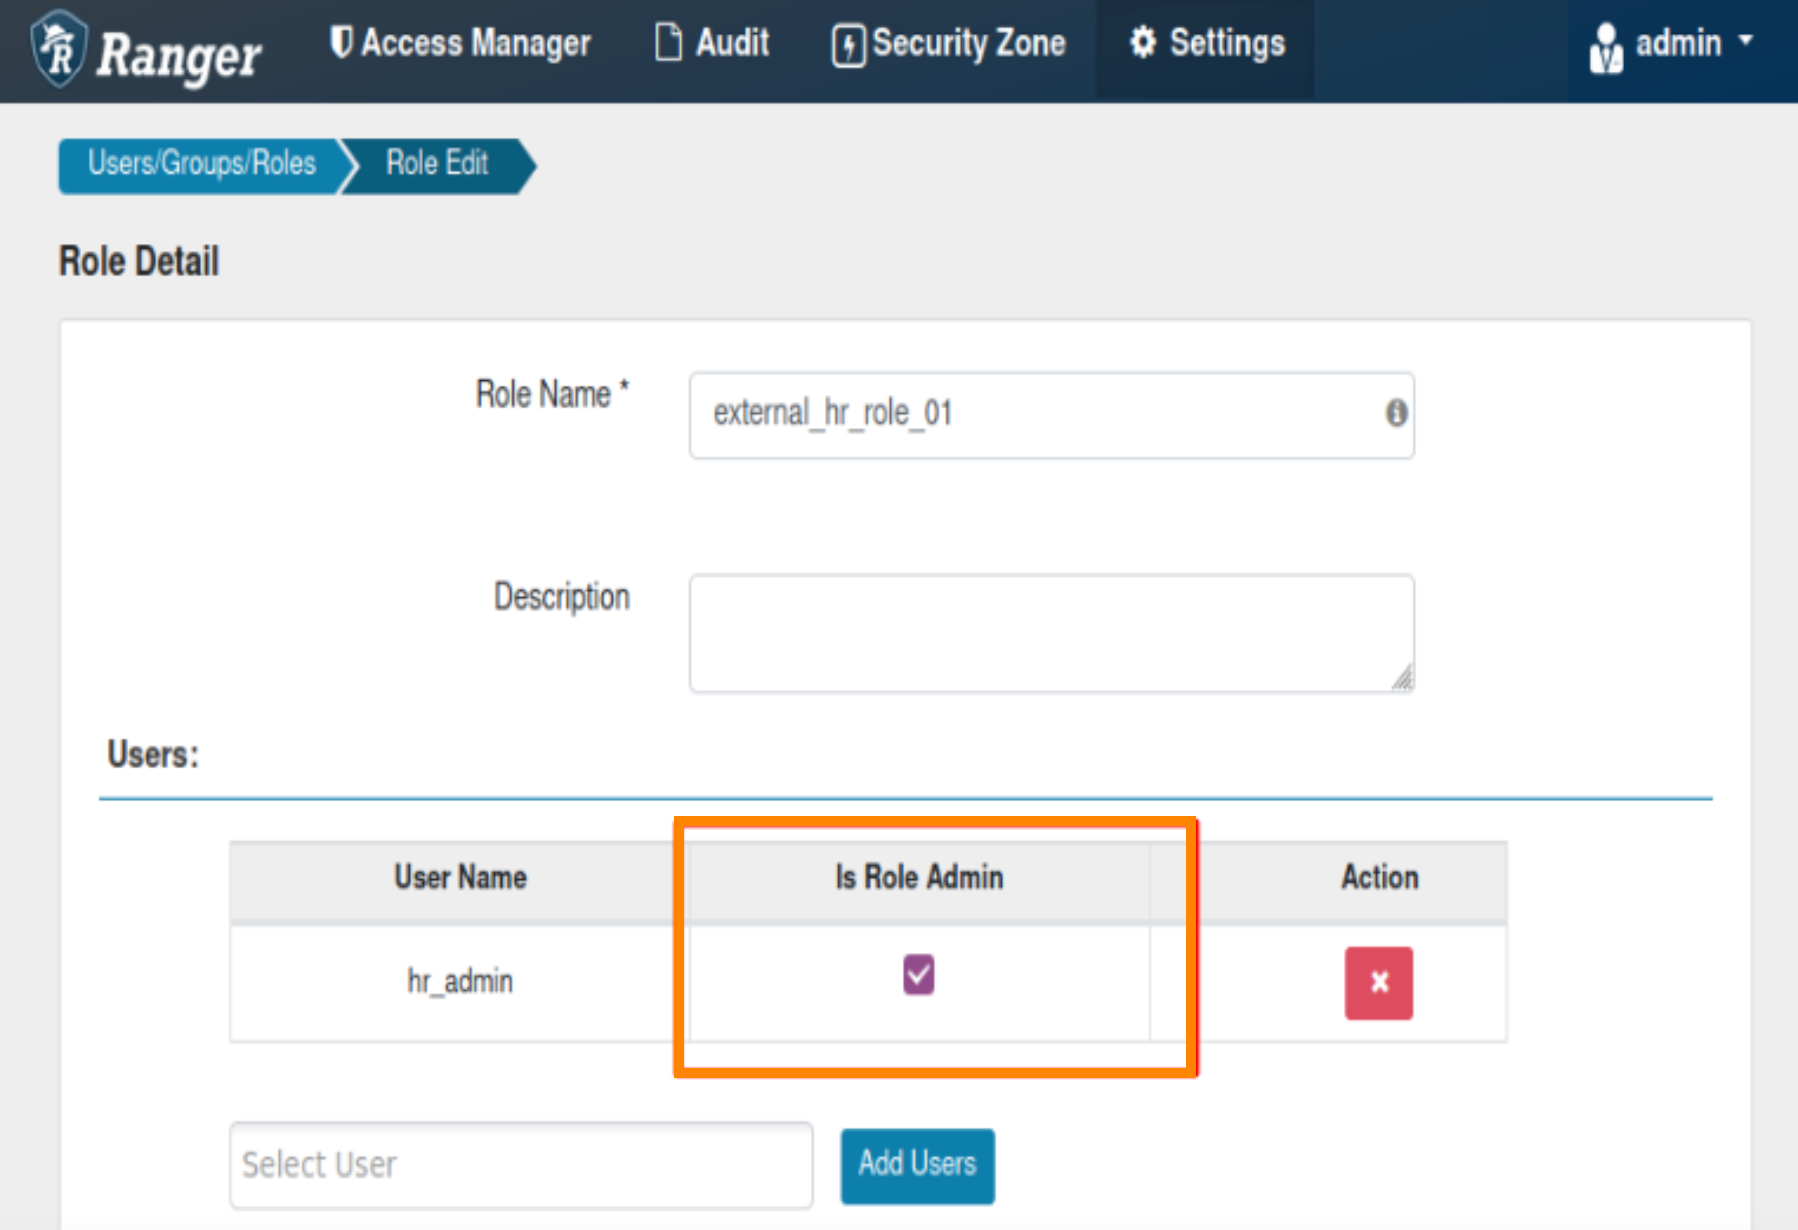This screenshot has height=1230, width=1798.
Task: Expand the admin dropdown caret
Action: click(1746, 41)
